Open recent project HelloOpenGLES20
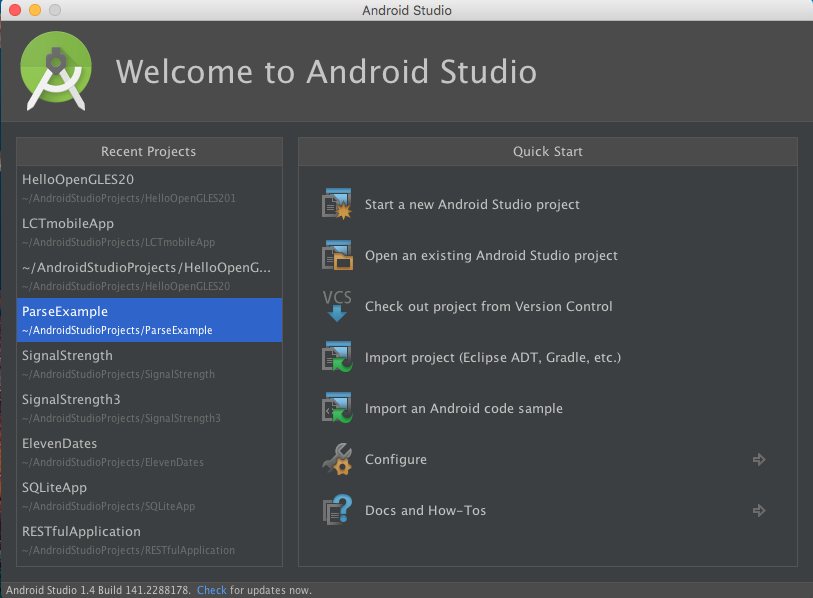Image resolution: width=813 pixels, height=598 pixels. (x=149, y=188)
